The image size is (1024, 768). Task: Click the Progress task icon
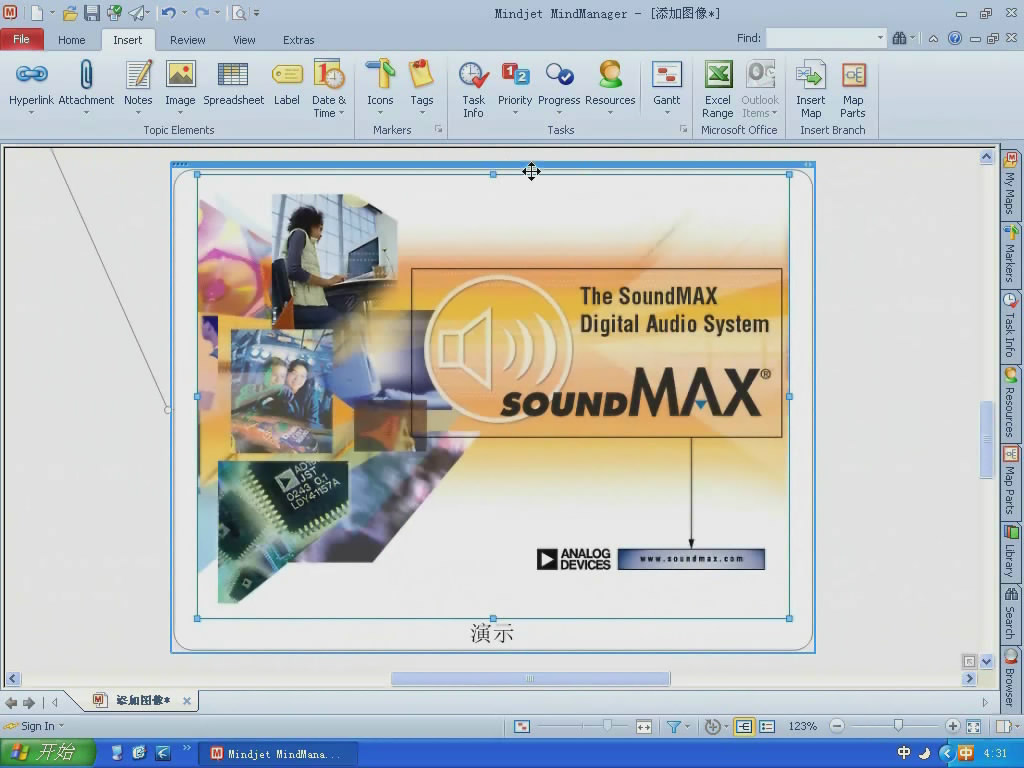(x=559, y=74)
